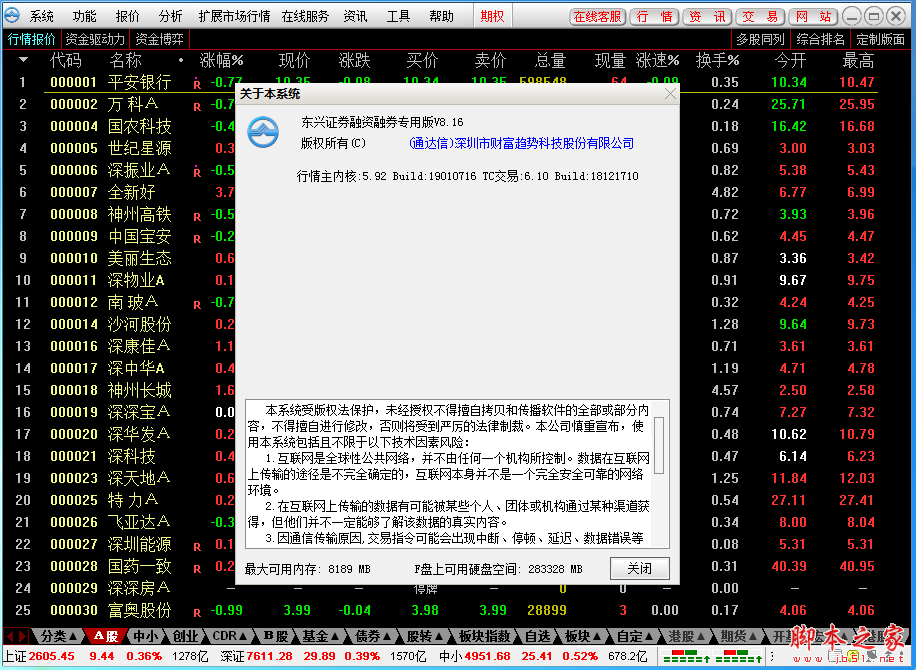Screen dimensions: 916x670
Task: Click the 综合排名 button
Action: click(820, 39)
